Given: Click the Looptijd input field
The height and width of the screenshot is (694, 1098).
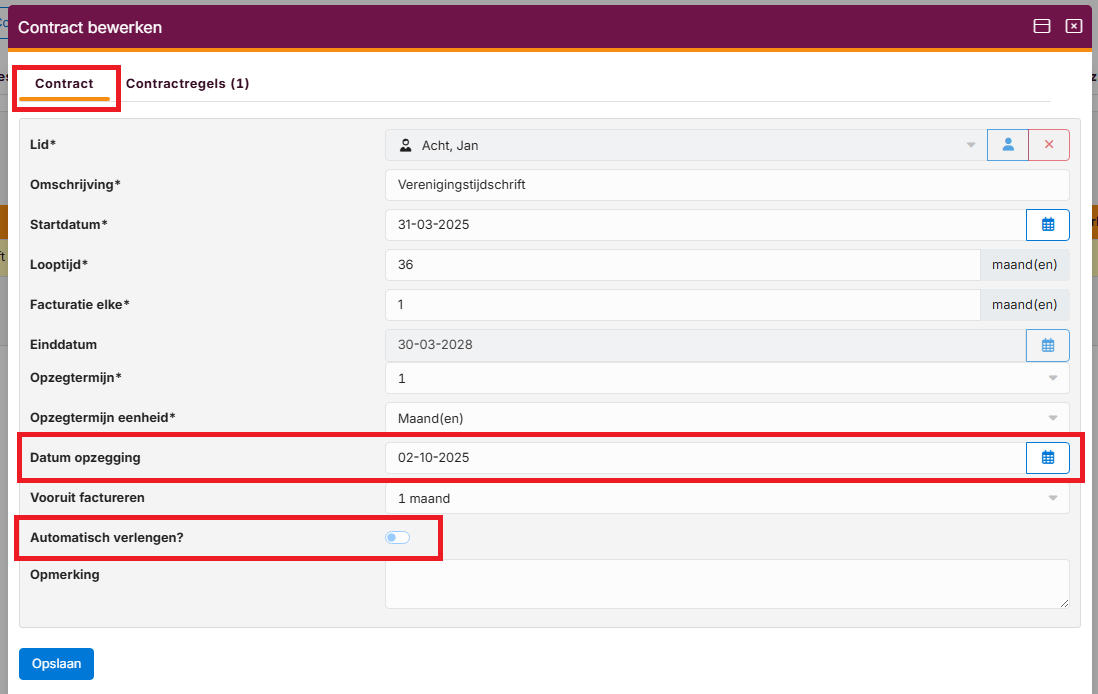Looking at the screenshot, I should tap(681, 265).
